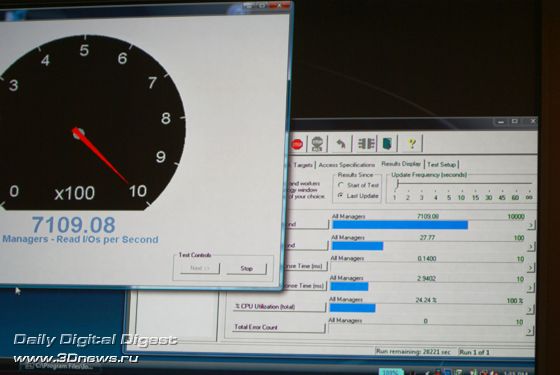Screen dimensions: 560x375
Task: Click the blue bar in the 24.24 % row
Action: pyautogui.click(x=352, y=308)
